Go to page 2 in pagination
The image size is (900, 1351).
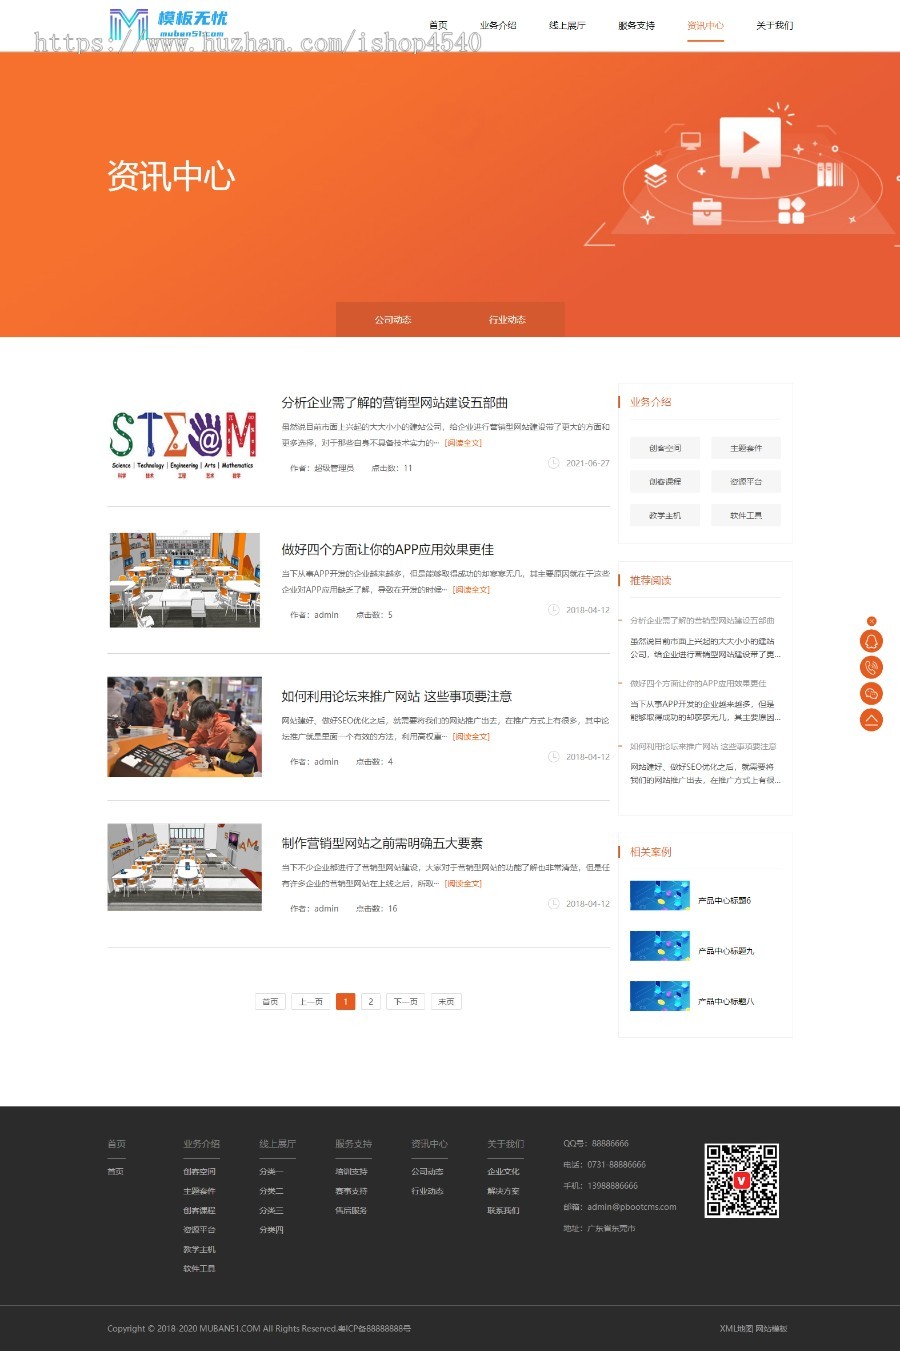[370, 1001]
